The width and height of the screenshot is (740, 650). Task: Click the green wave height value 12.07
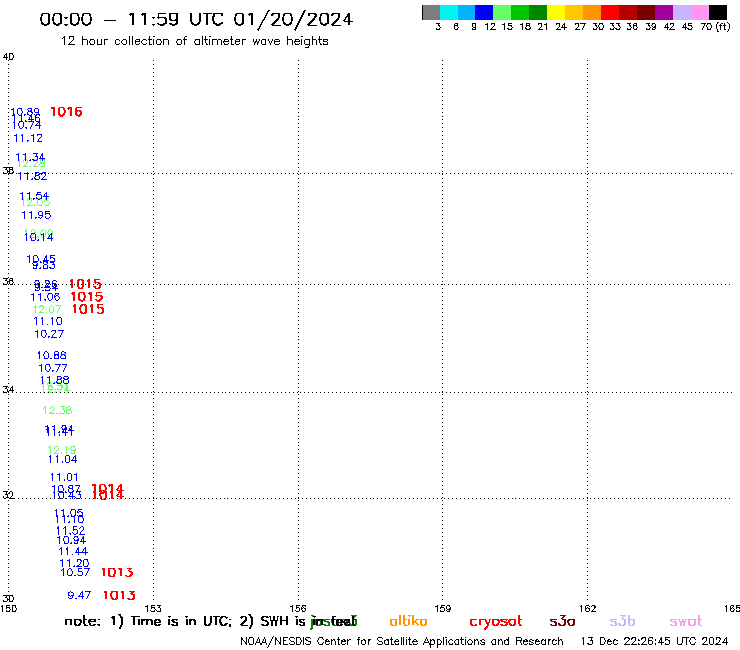pos(47,309)
